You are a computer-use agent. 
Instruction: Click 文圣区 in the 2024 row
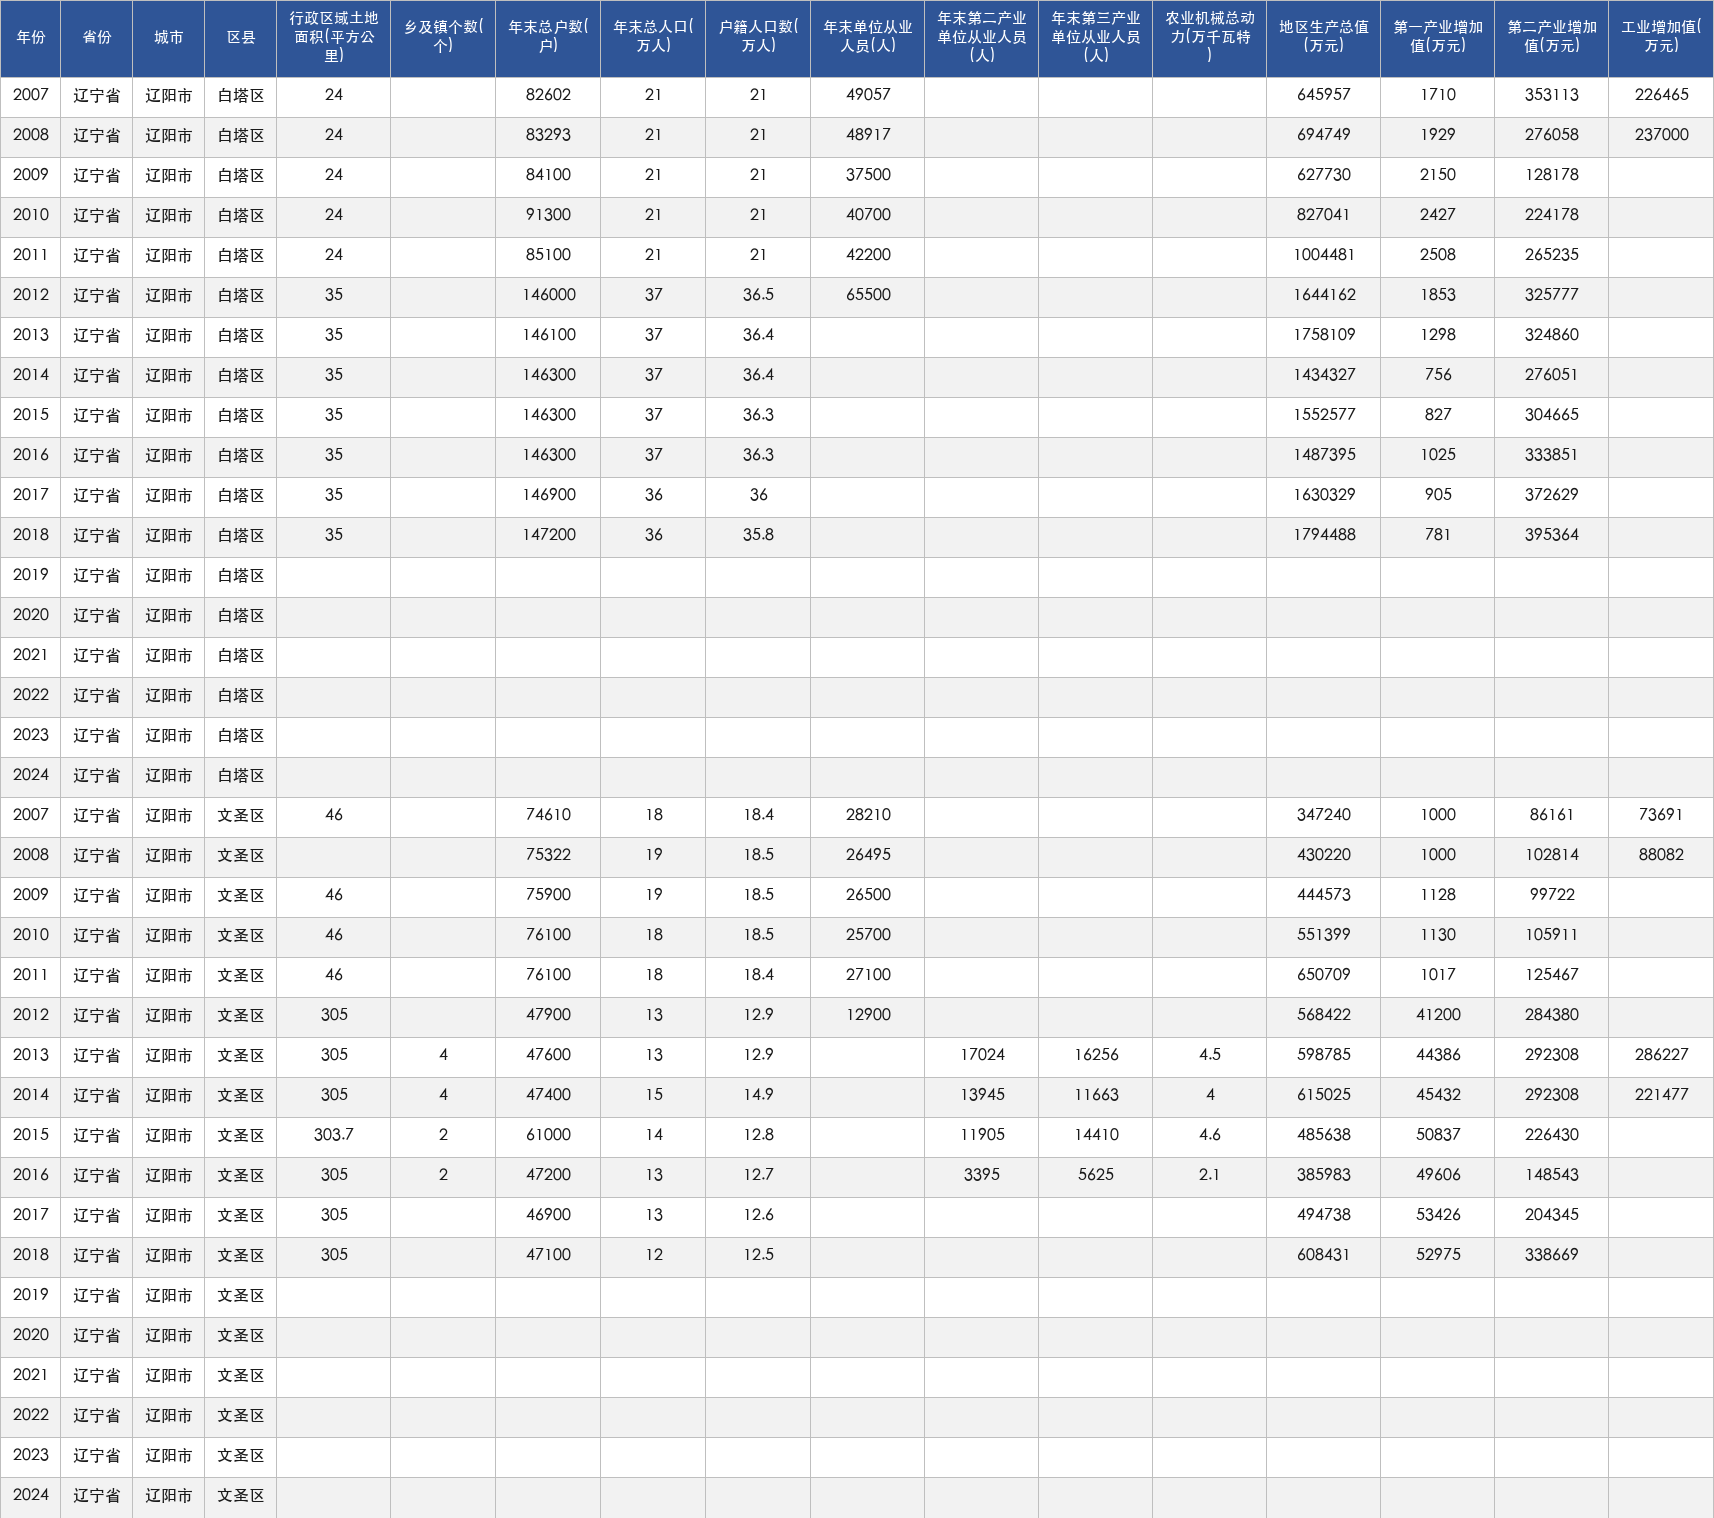[240, 1495]
